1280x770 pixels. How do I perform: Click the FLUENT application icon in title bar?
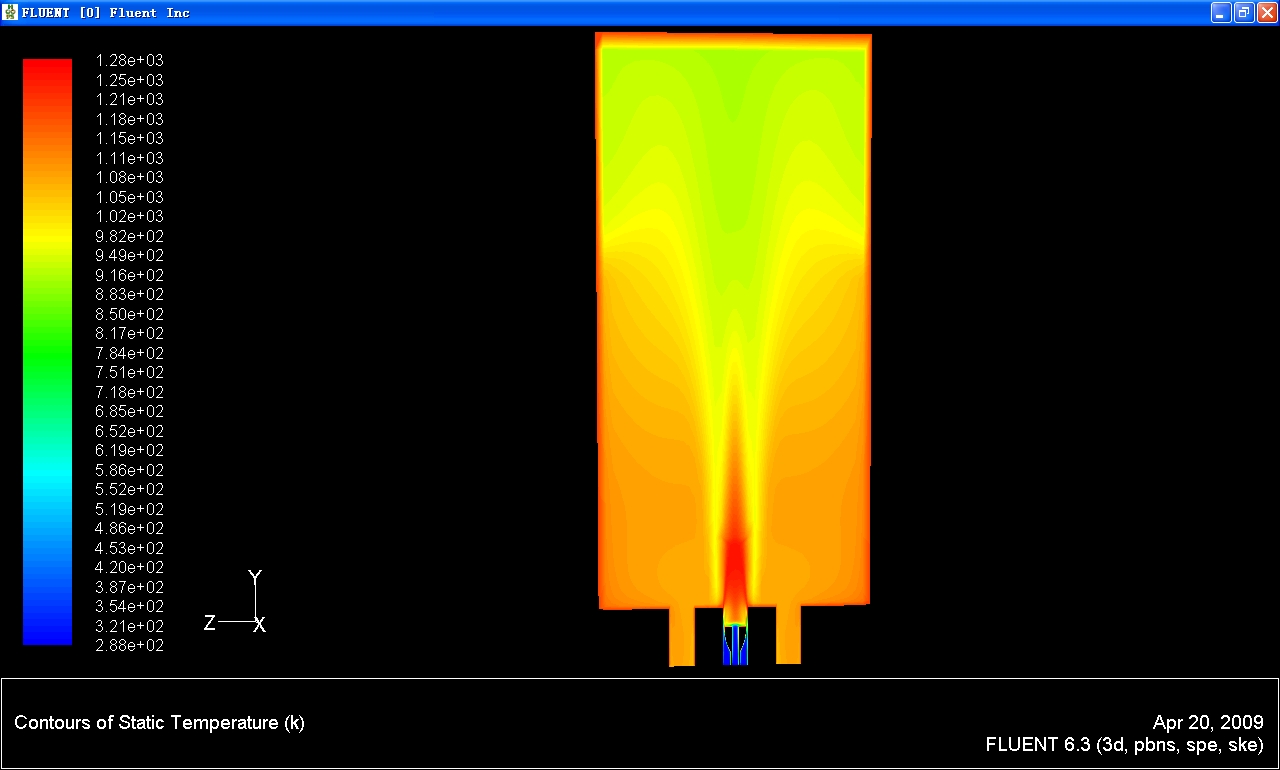(x=11, y=12)
